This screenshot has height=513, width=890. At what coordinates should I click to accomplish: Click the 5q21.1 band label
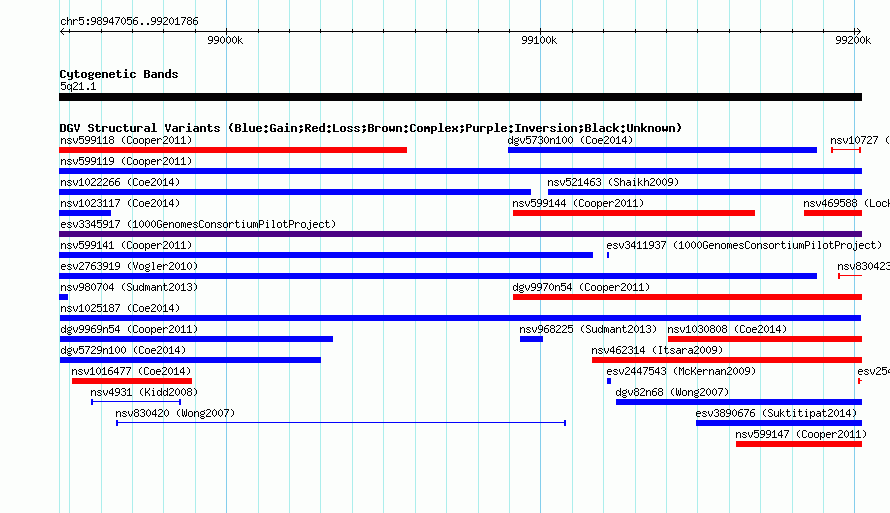click(78, 86)
